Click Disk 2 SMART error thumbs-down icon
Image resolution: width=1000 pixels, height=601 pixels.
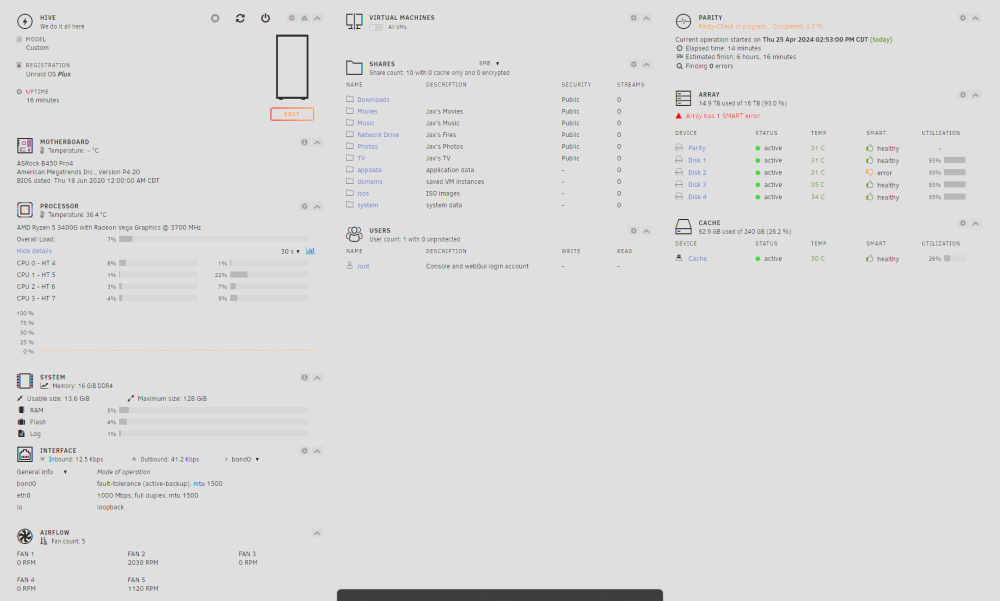point(869,172)
